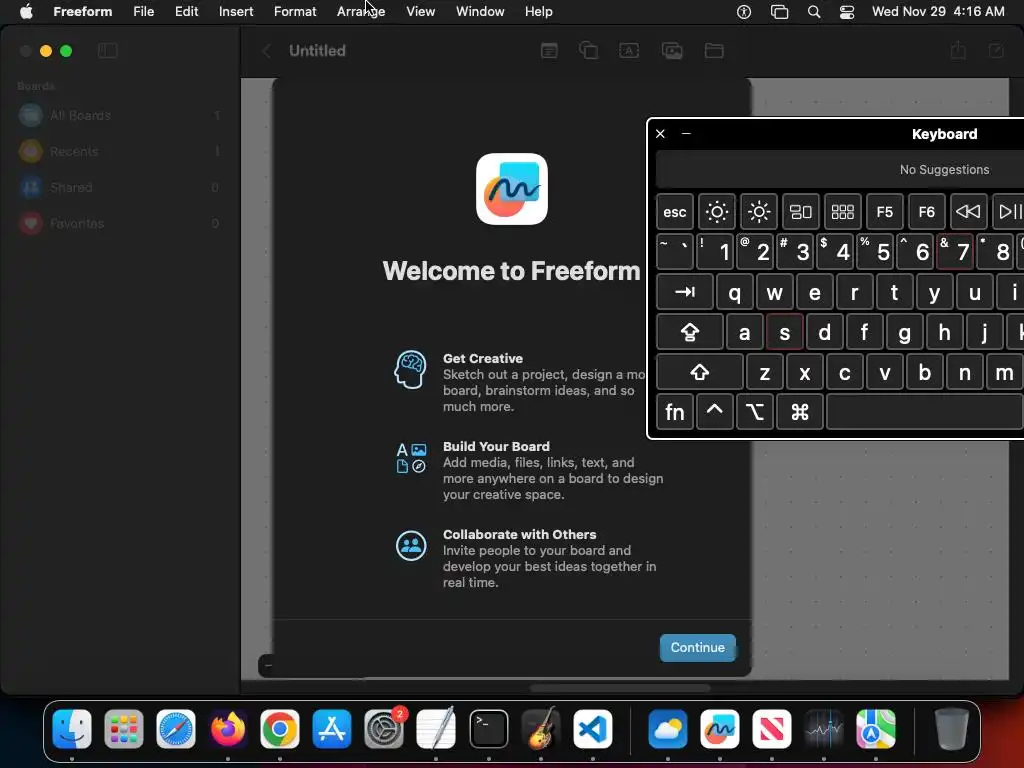
Task: Open Safari from the Dock
Action: tap(176, 729)
